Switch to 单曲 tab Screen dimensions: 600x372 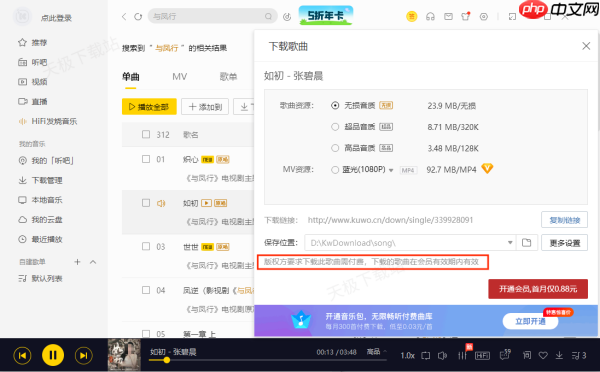(130, 77)
